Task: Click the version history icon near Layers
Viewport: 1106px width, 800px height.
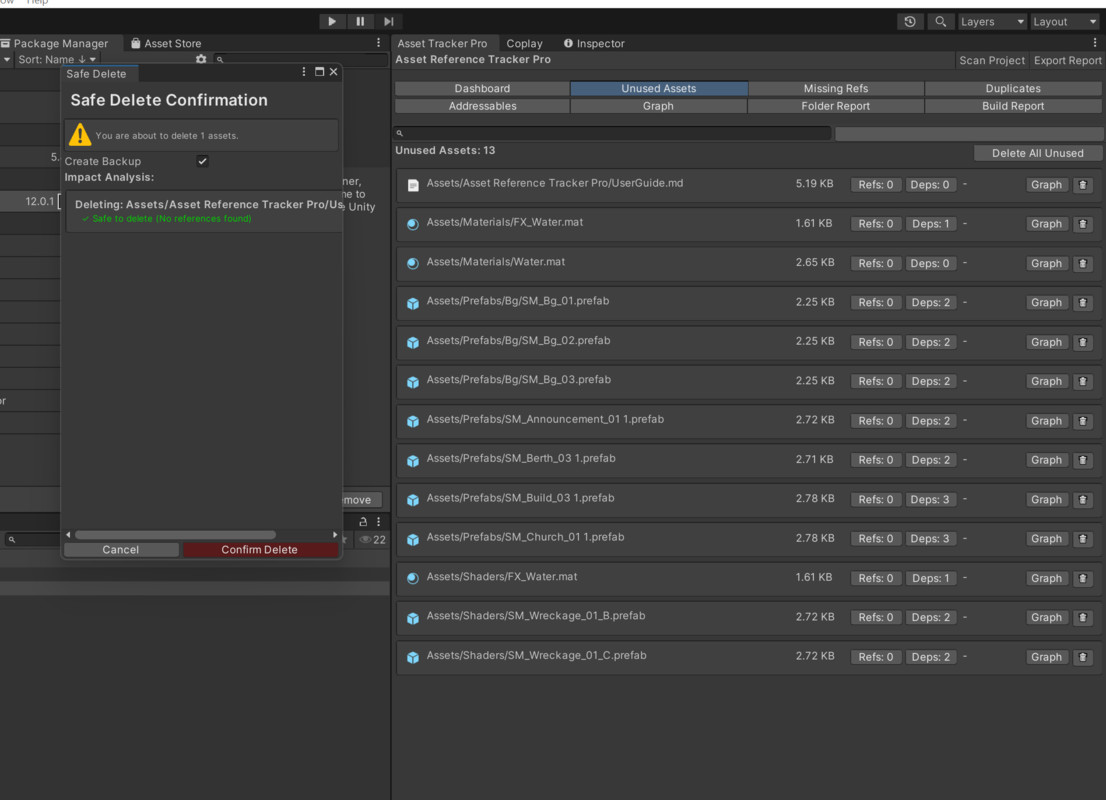Action: (909, 20)
